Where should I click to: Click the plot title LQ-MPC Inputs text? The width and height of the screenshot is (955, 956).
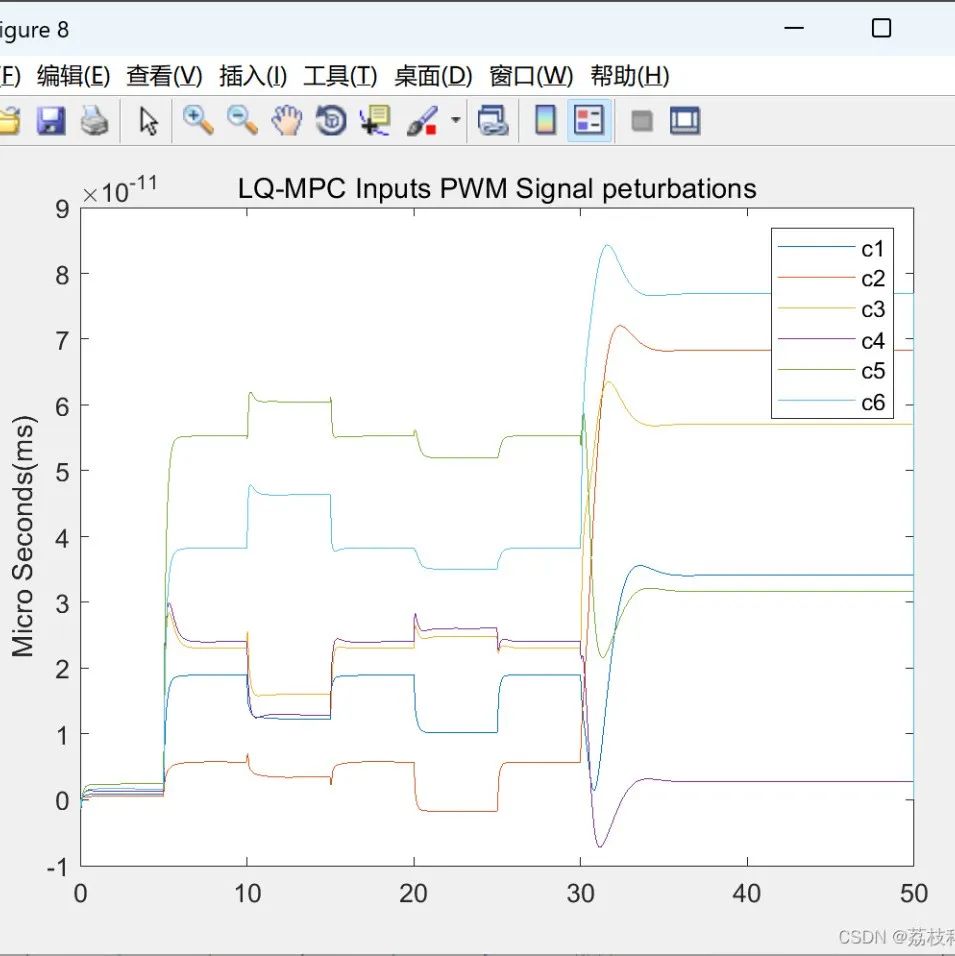pyautogui.click(x=497, y=188)
